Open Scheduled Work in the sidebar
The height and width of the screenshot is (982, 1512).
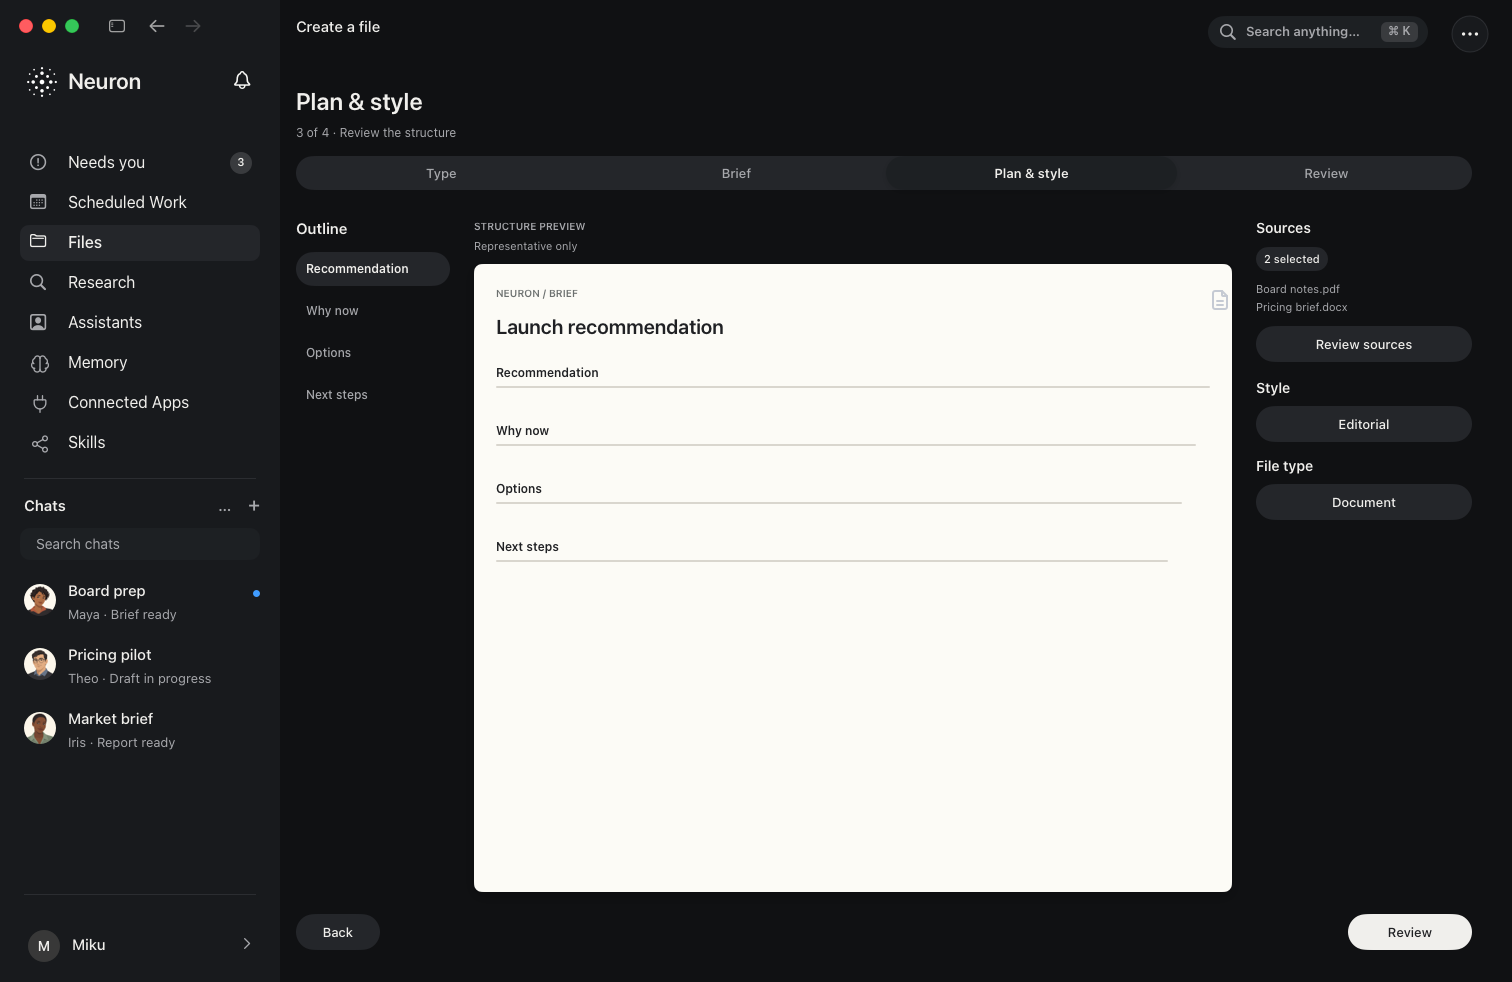[x=140, y=202]
